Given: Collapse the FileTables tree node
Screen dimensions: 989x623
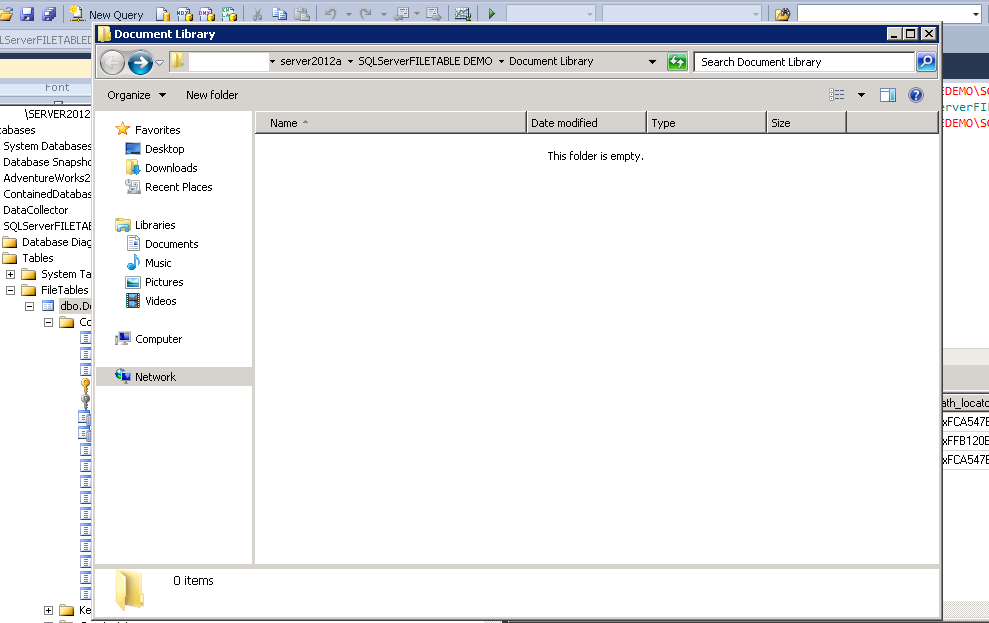Looking at the screenshot, I should [10, 290].
